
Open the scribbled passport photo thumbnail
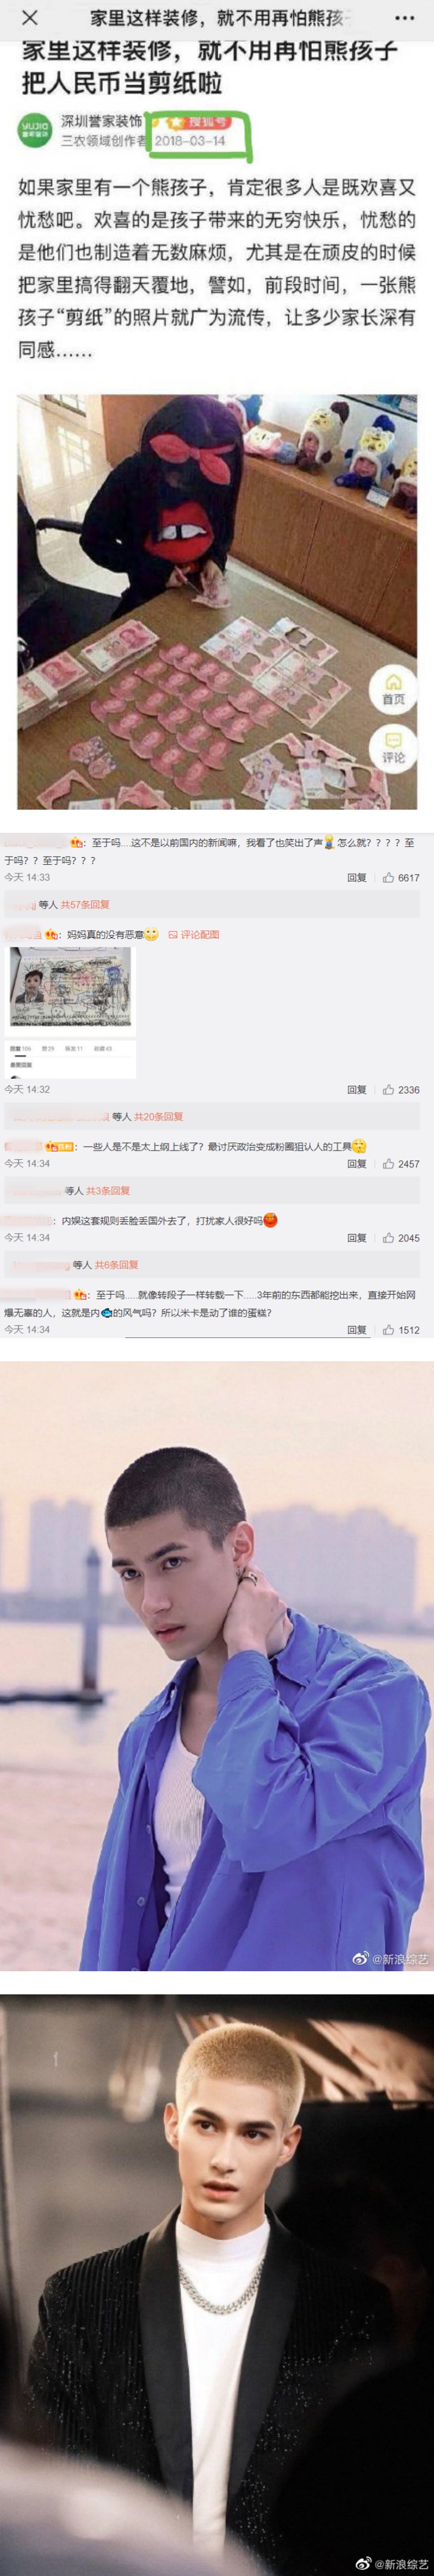[x=70, y=987]
